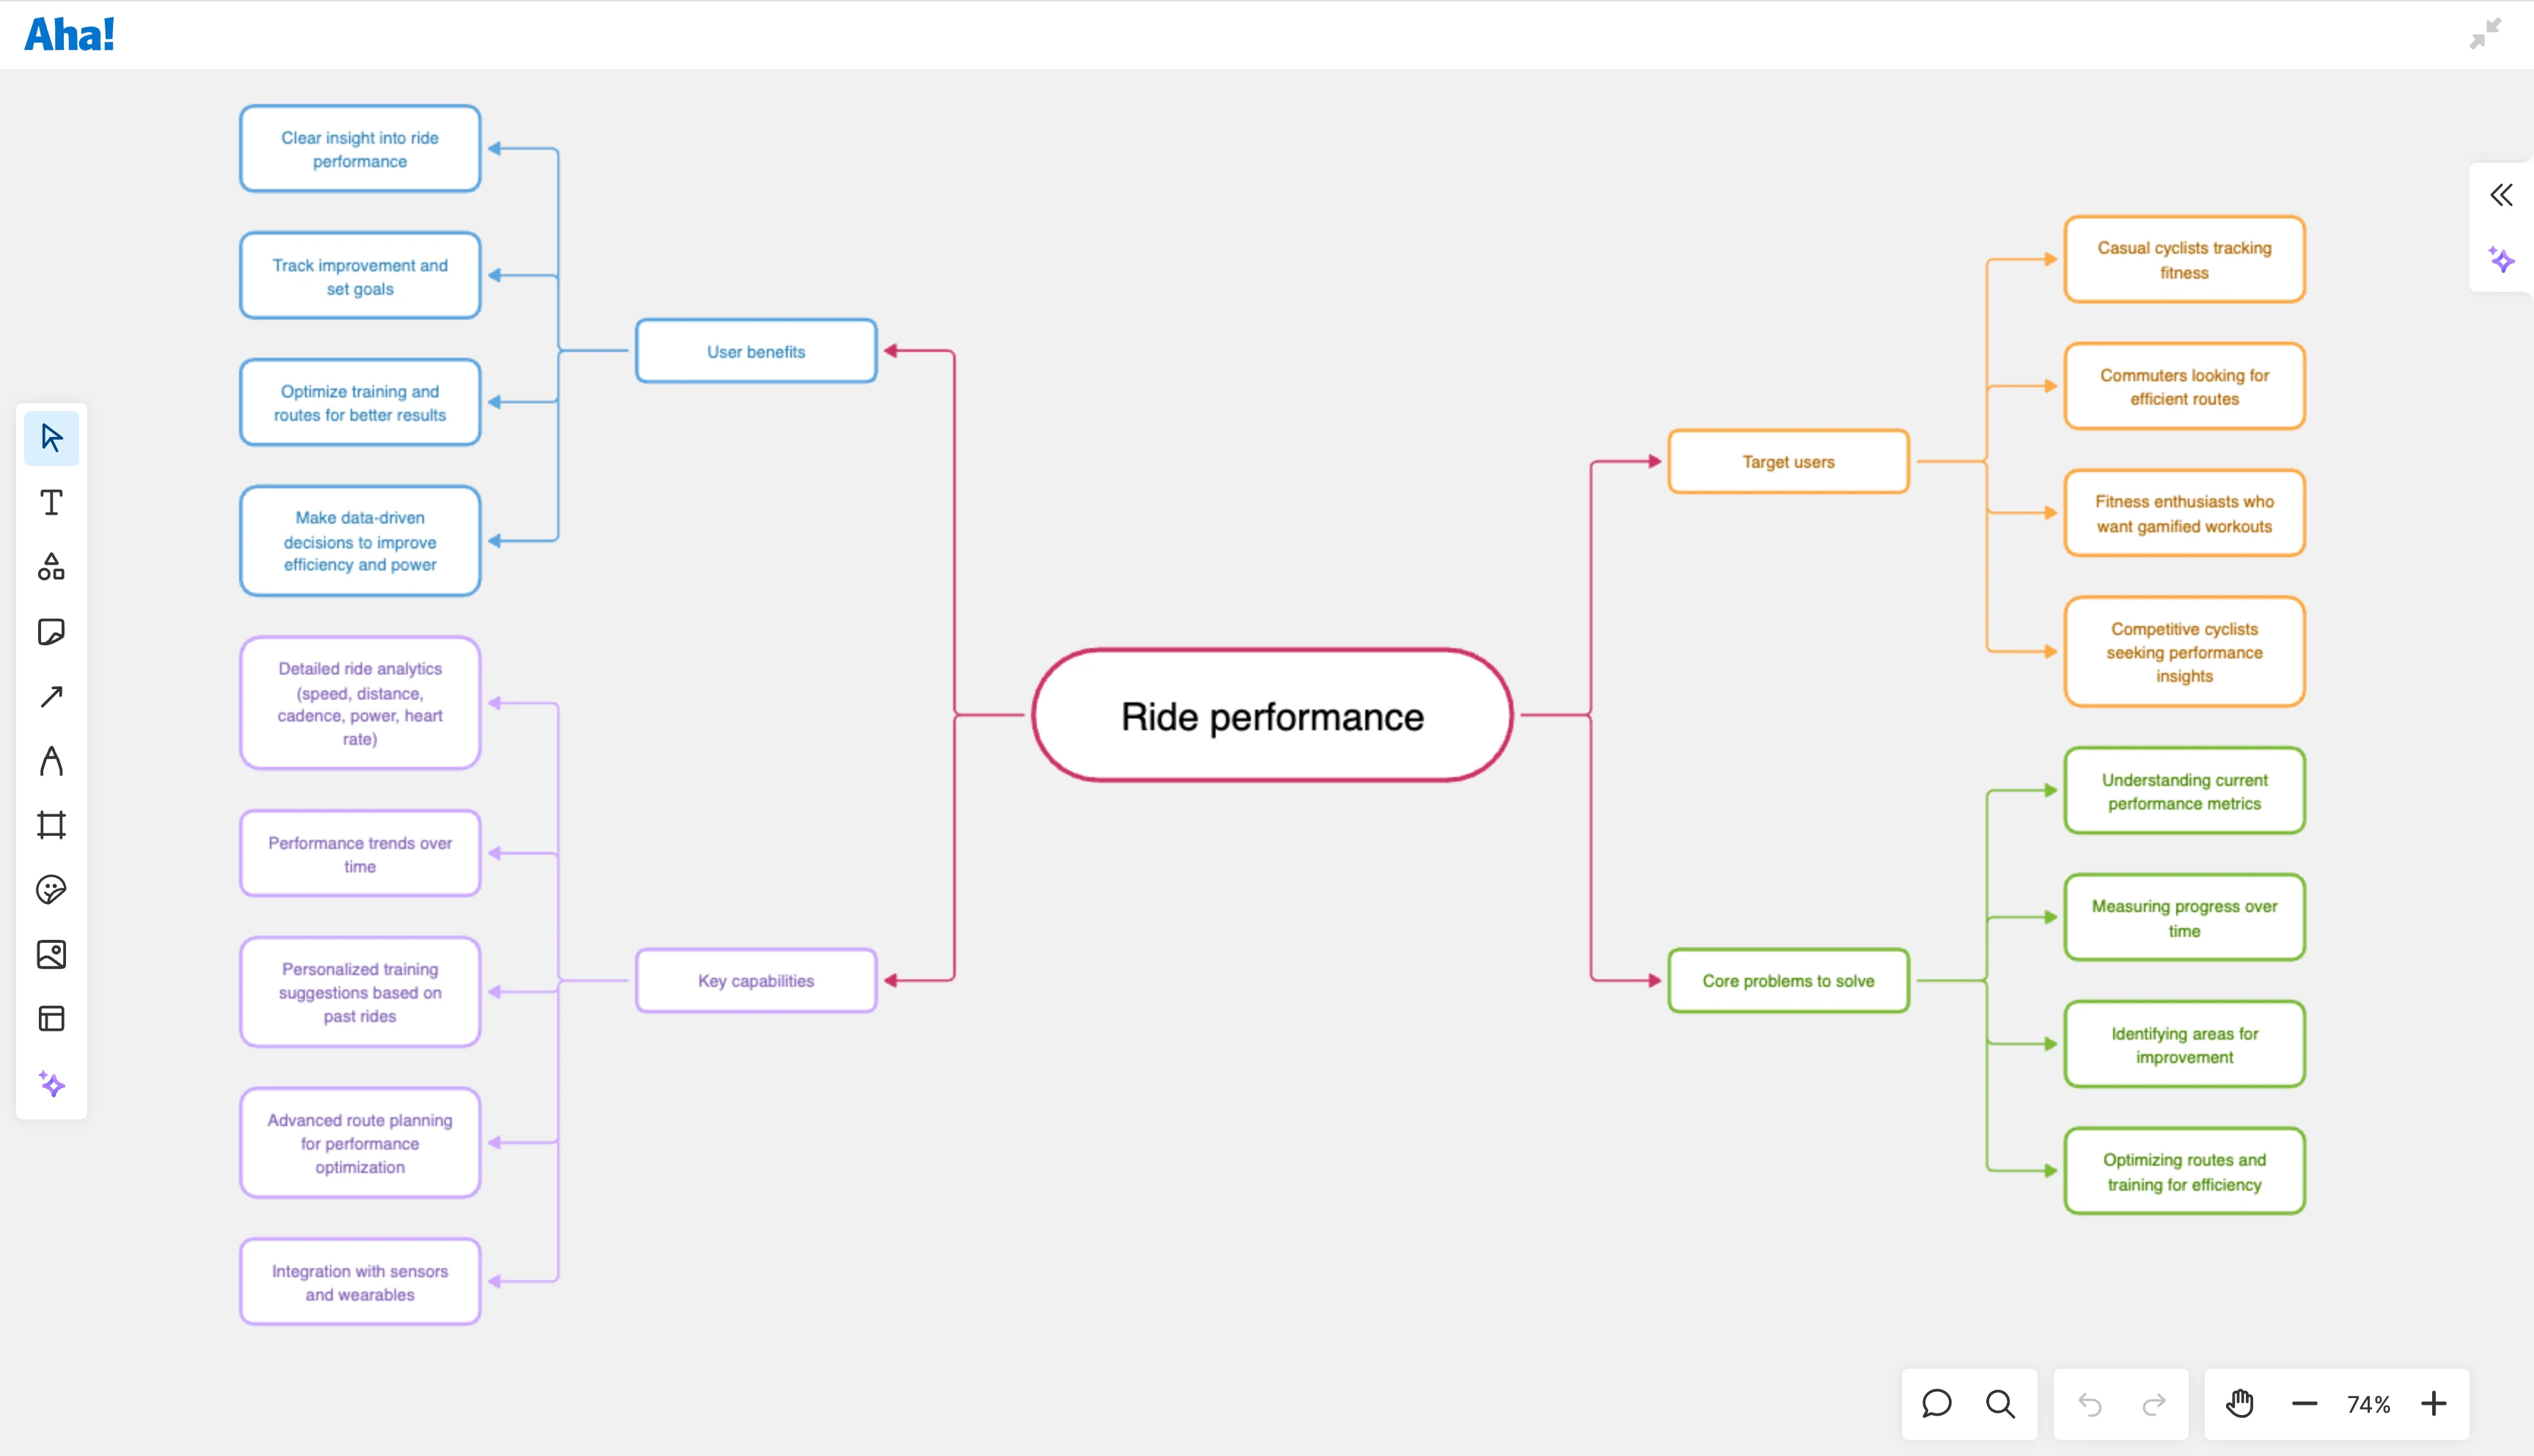Insert an image onto the whiteboard
The width and height of the screenshot is (2534, 1456).
pos(51,954)
